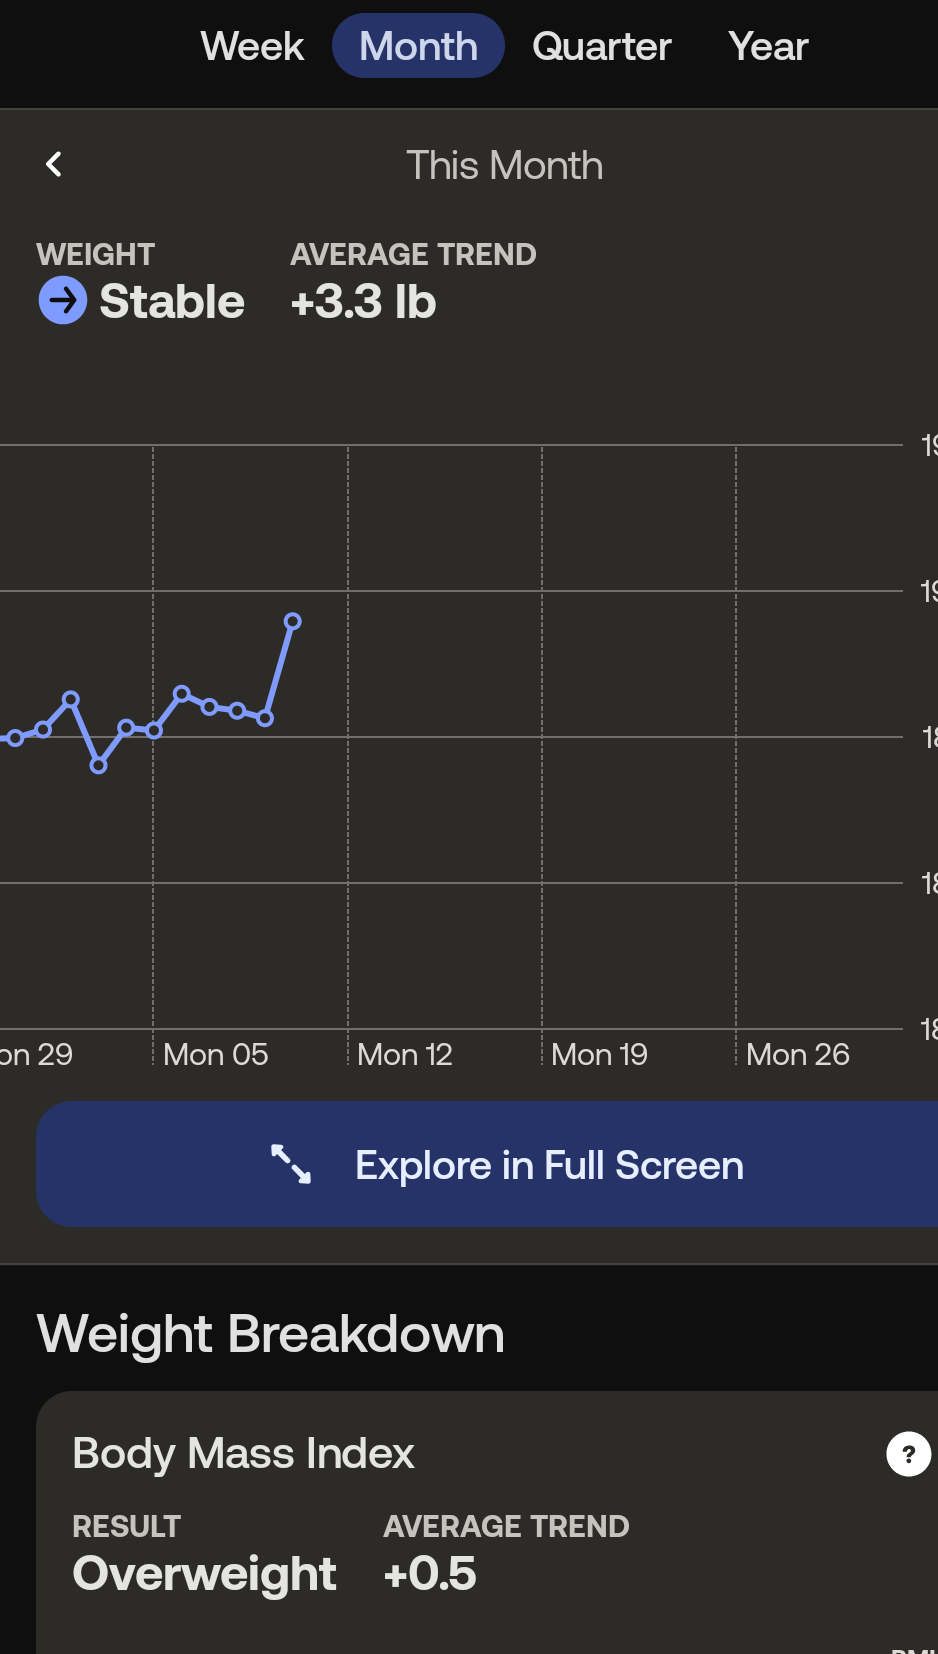Select the Month tab

418,46
